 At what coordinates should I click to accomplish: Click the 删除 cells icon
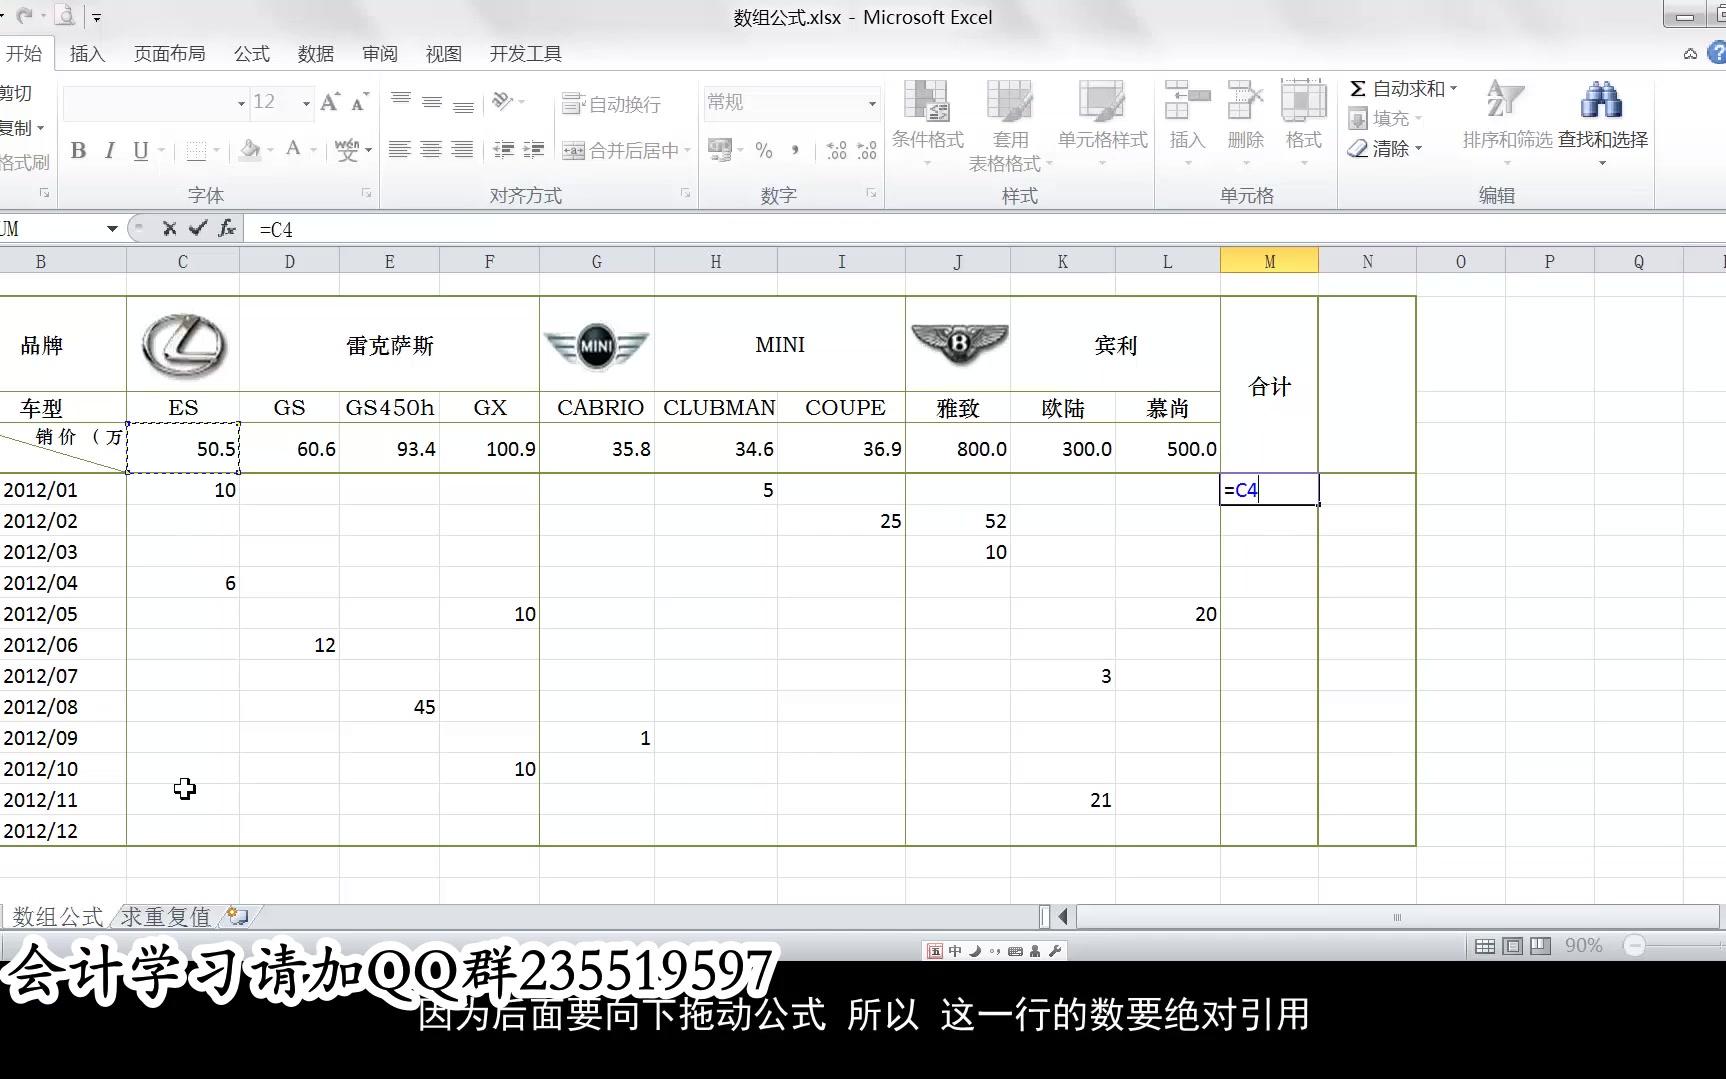[x=1245, y=101]
